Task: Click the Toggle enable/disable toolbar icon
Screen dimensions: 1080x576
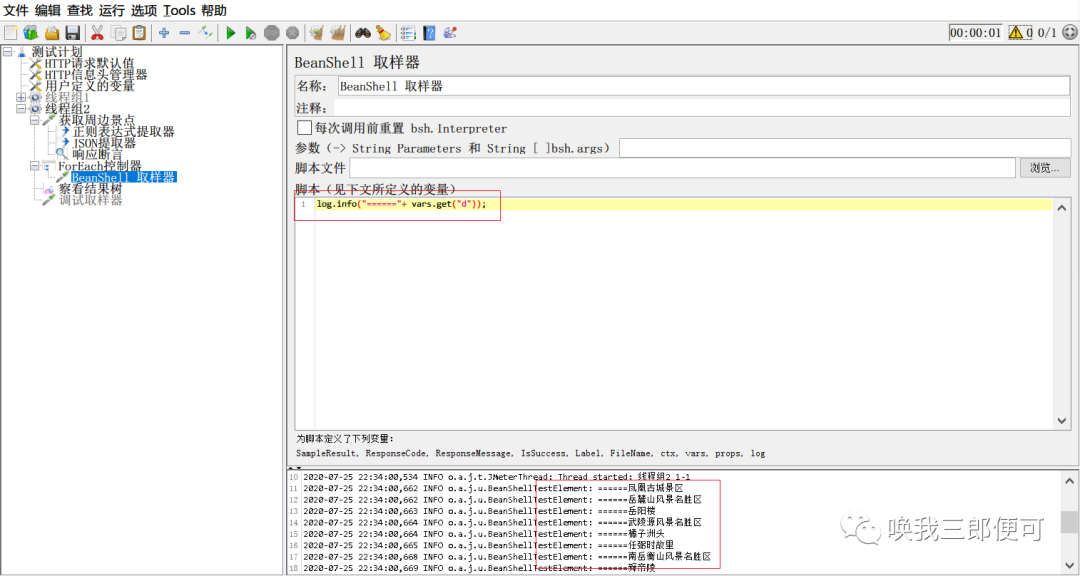Action: tap(205, 32)
